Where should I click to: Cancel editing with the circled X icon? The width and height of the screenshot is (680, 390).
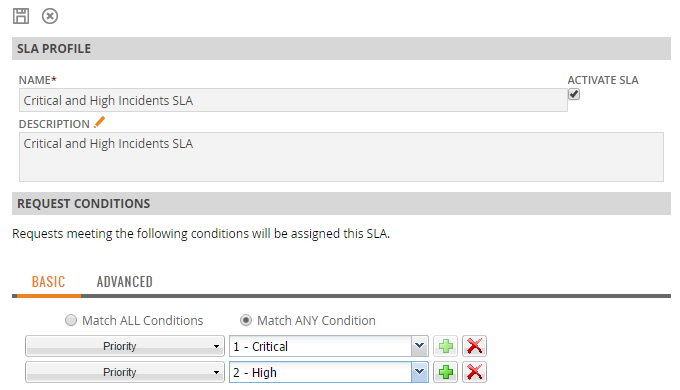pyautogui.click(x=50, y=16)
